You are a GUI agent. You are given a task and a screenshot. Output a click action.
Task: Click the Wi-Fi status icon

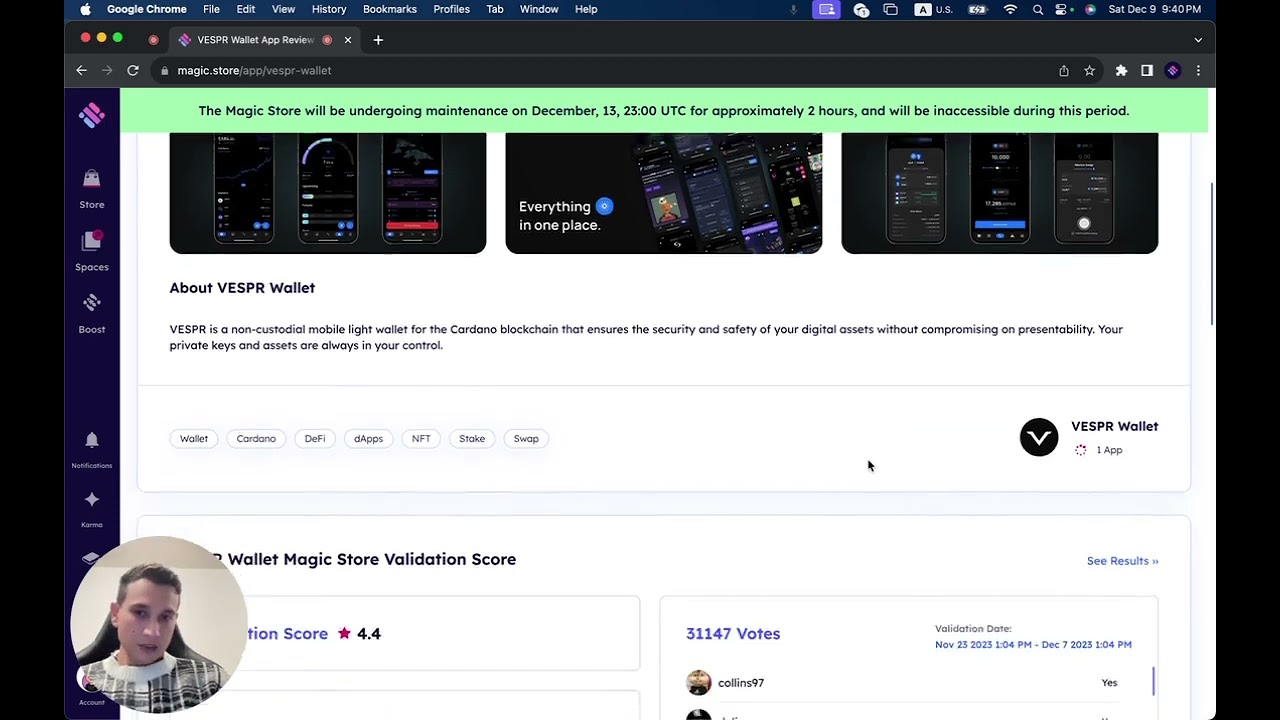pyautogui.click(x=1010, y=9)
